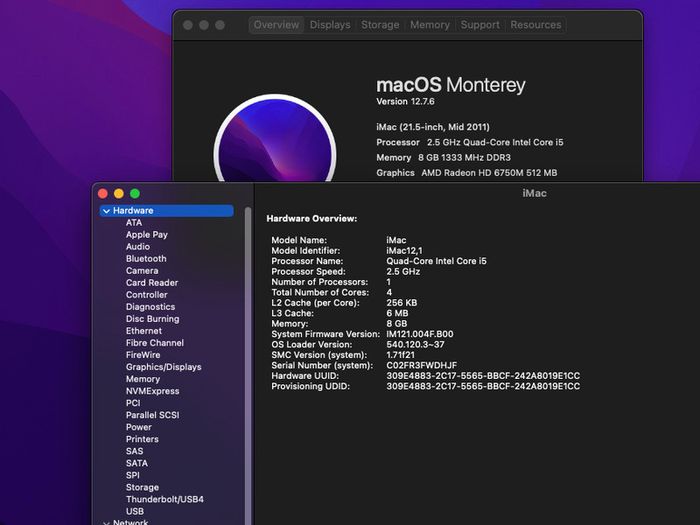Select ATA in the sidebar

tap(133, 222)
